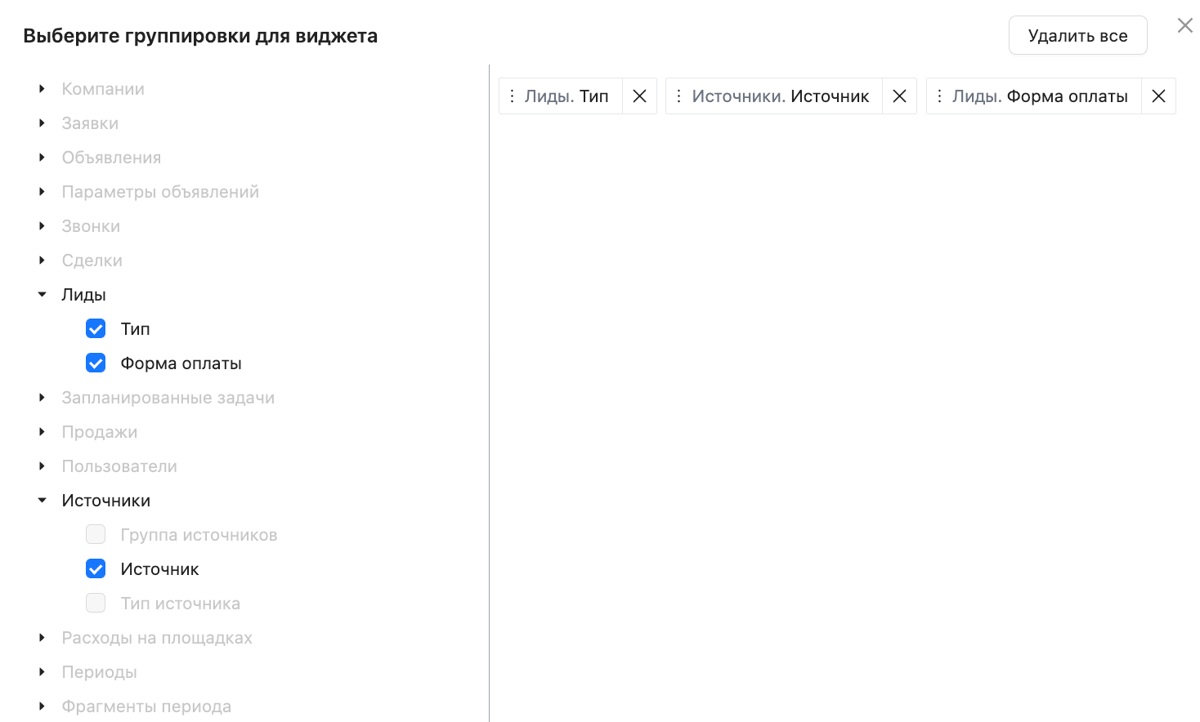Uncheck the 'Источник' checkbox
The image size is (1200, 722).
tap(96, 569)
